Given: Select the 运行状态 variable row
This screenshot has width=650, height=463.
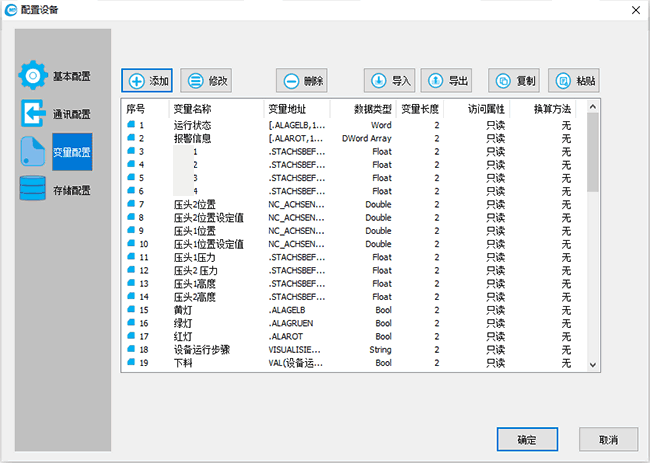Looking at the screenshot, I should [192, 126].
